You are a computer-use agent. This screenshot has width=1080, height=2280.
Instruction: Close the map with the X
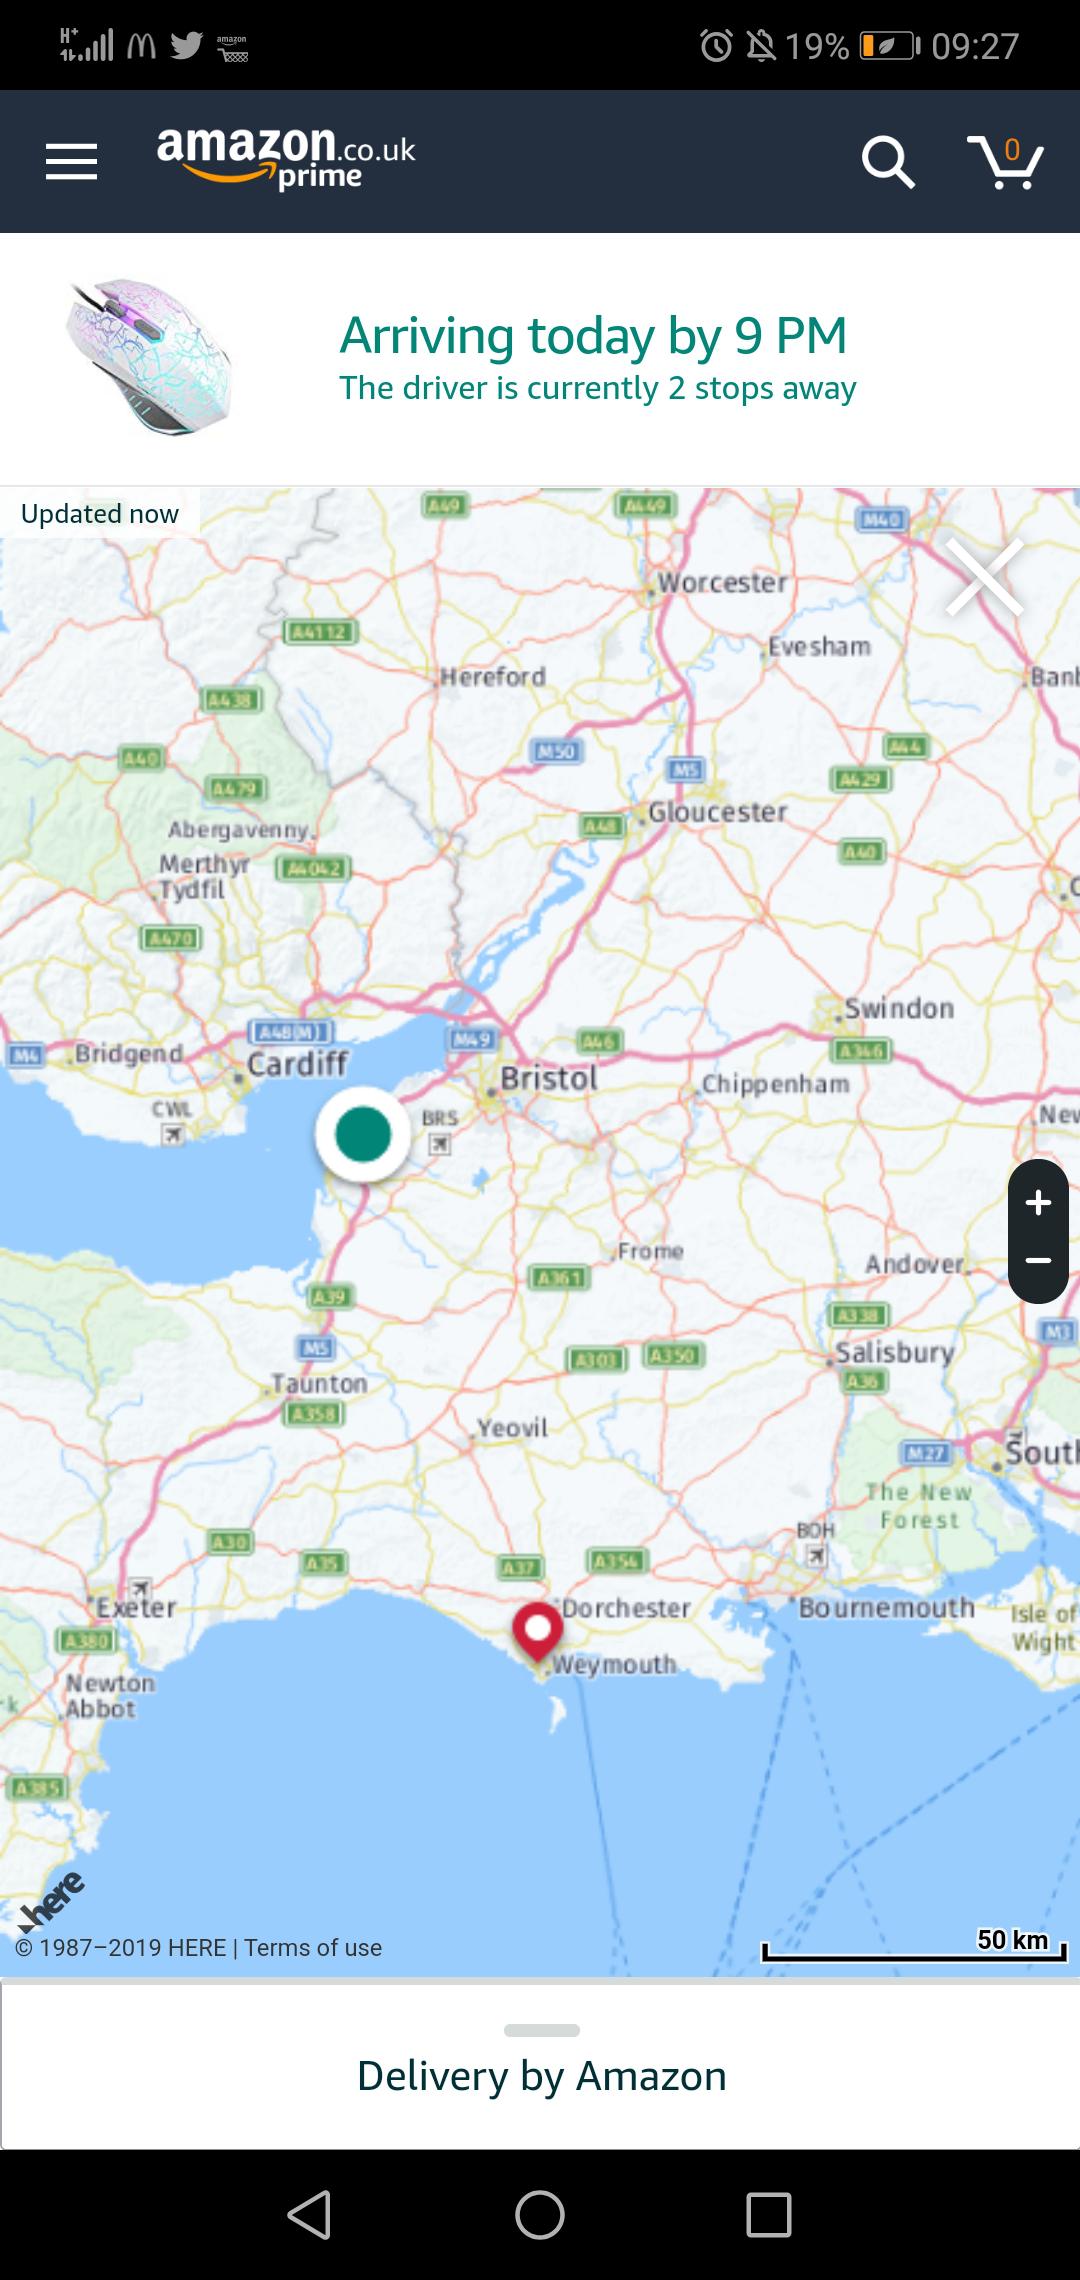[x=985, y=577]
